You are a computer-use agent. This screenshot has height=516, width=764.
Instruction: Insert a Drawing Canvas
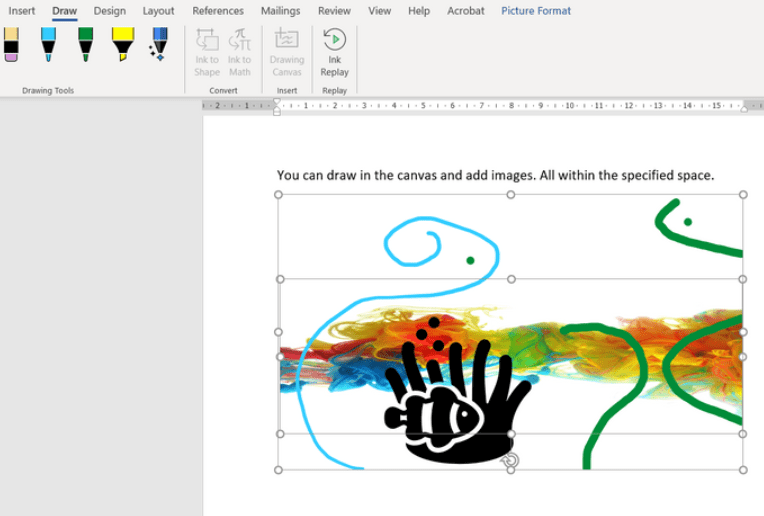(x=287, y=52)
